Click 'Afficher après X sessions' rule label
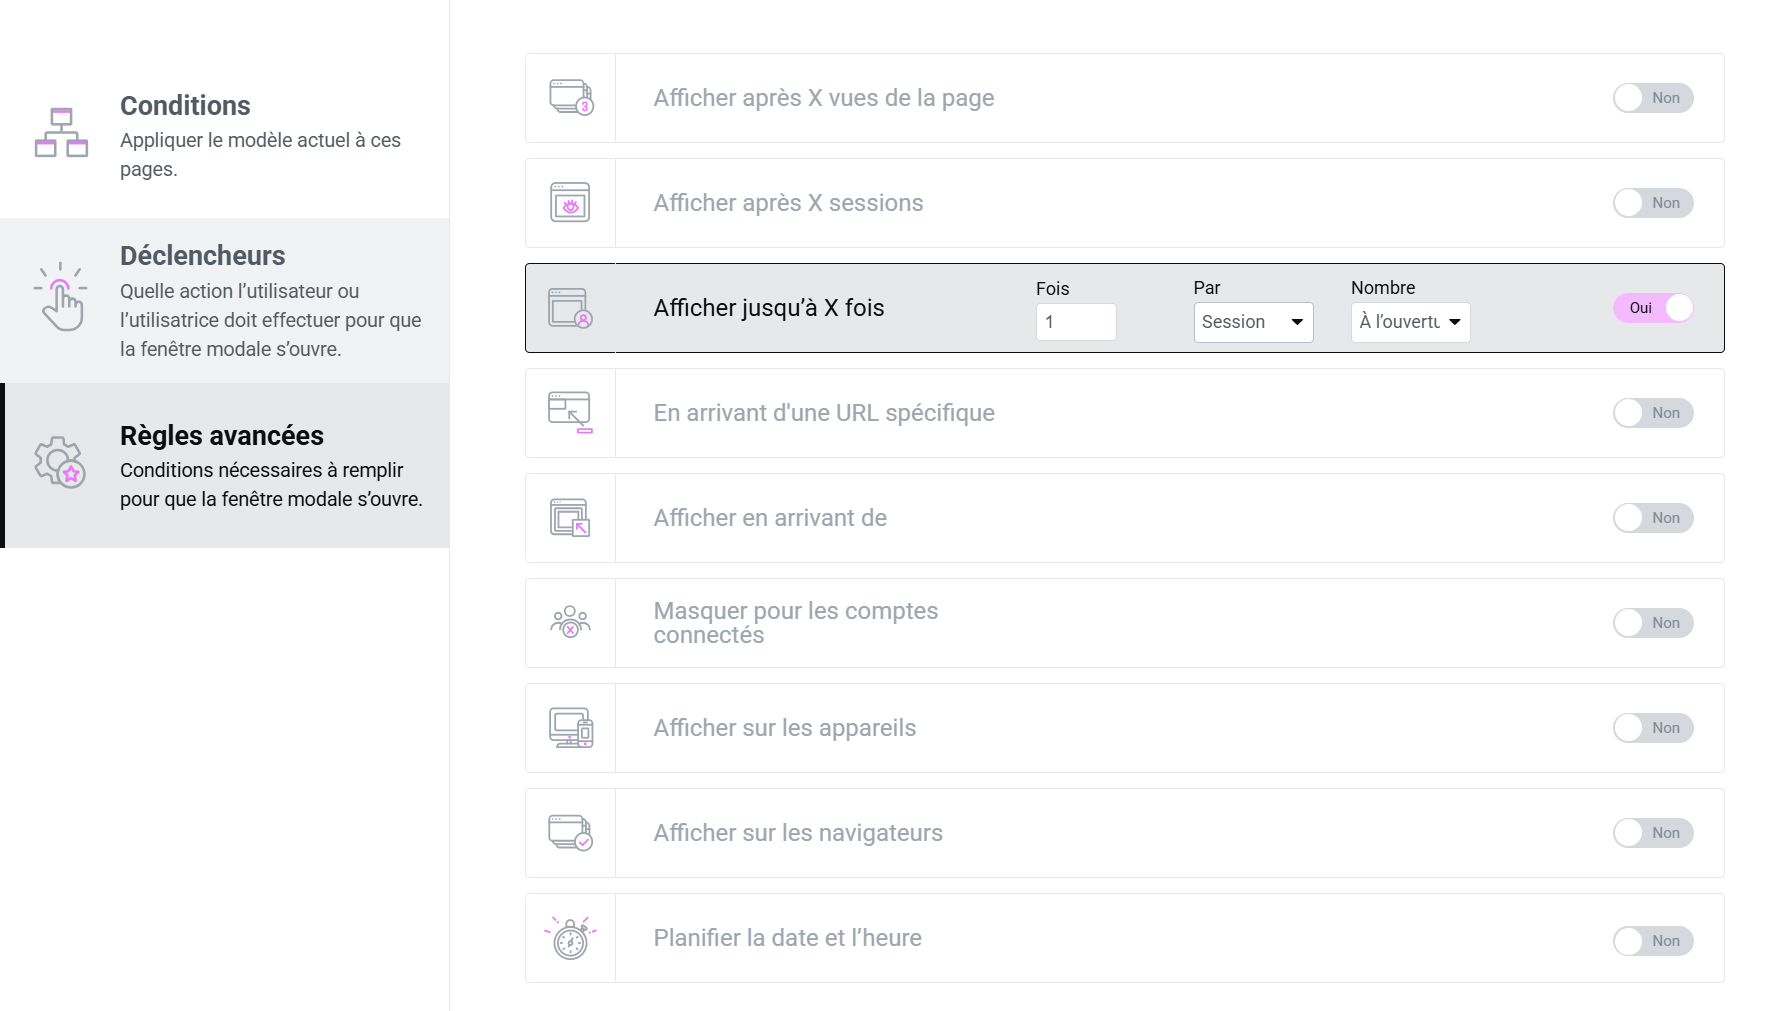 788,203
